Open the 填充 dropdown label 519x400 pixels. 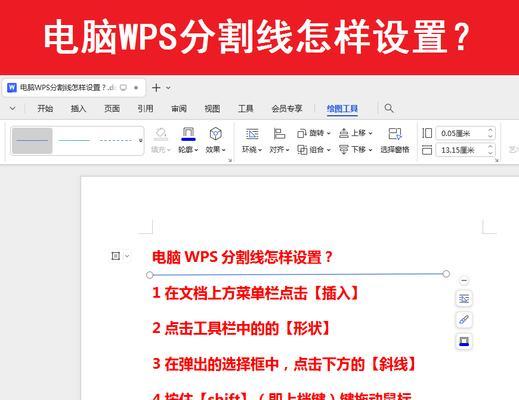[x=161, y=150]
